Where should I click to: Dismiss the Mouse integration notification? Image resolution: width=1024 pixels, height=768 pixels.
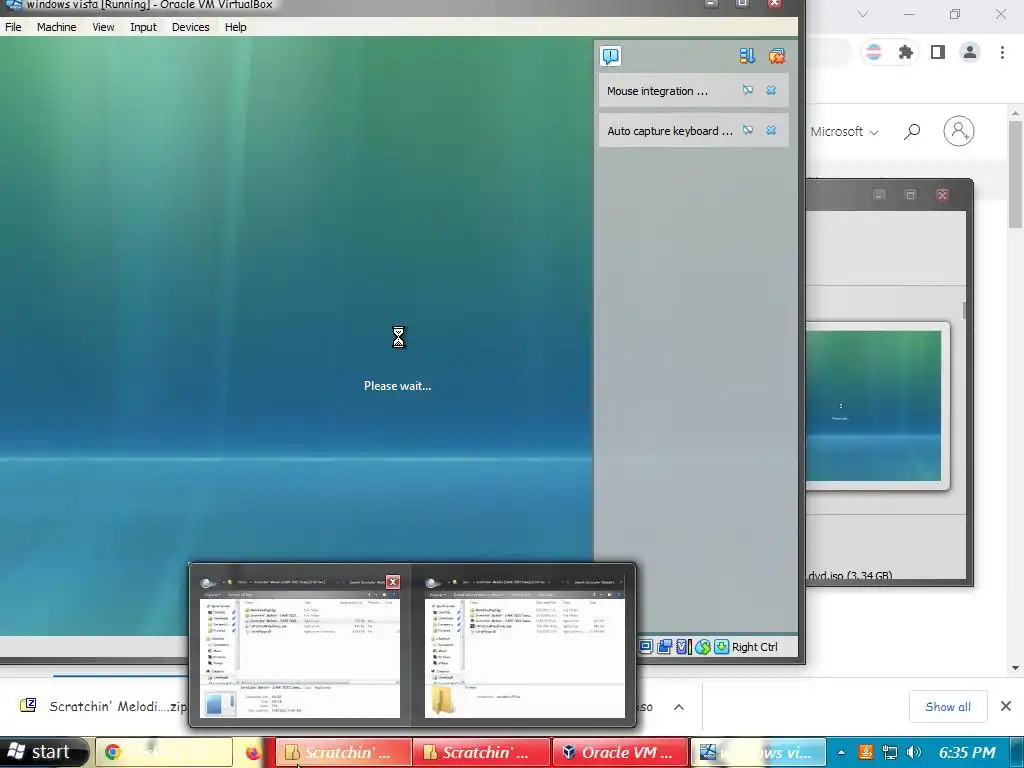(771, 90)
